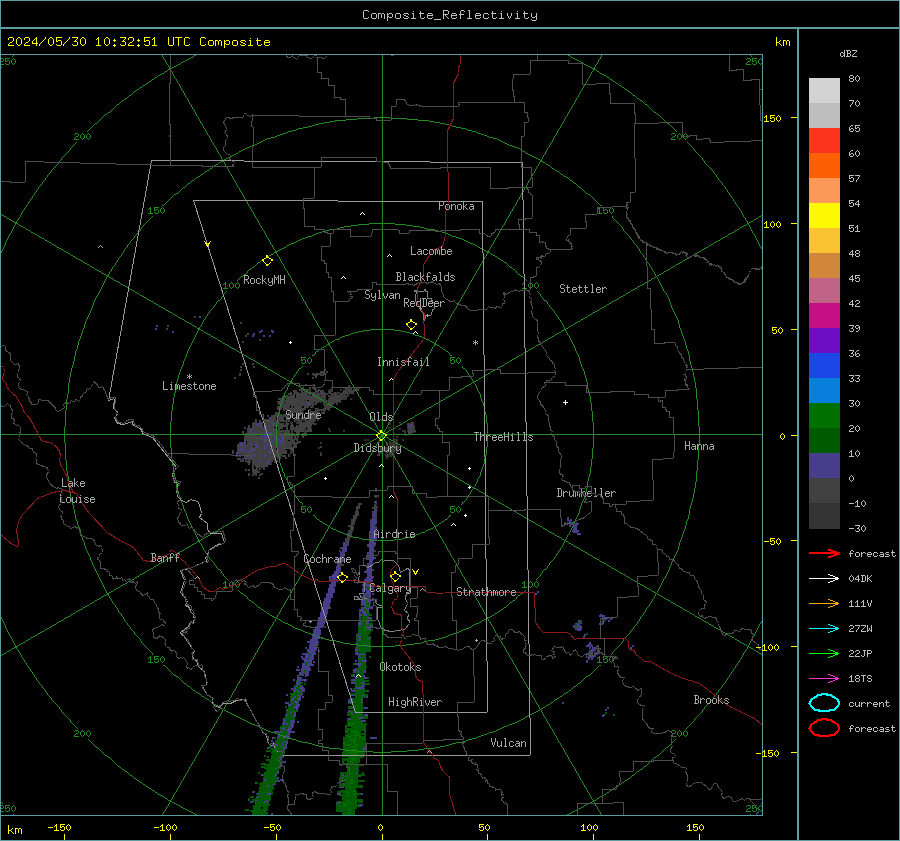Click the Lacombe town label
Image resolution: width=900 pixels, height=841 pixels.
pos(431,251)
